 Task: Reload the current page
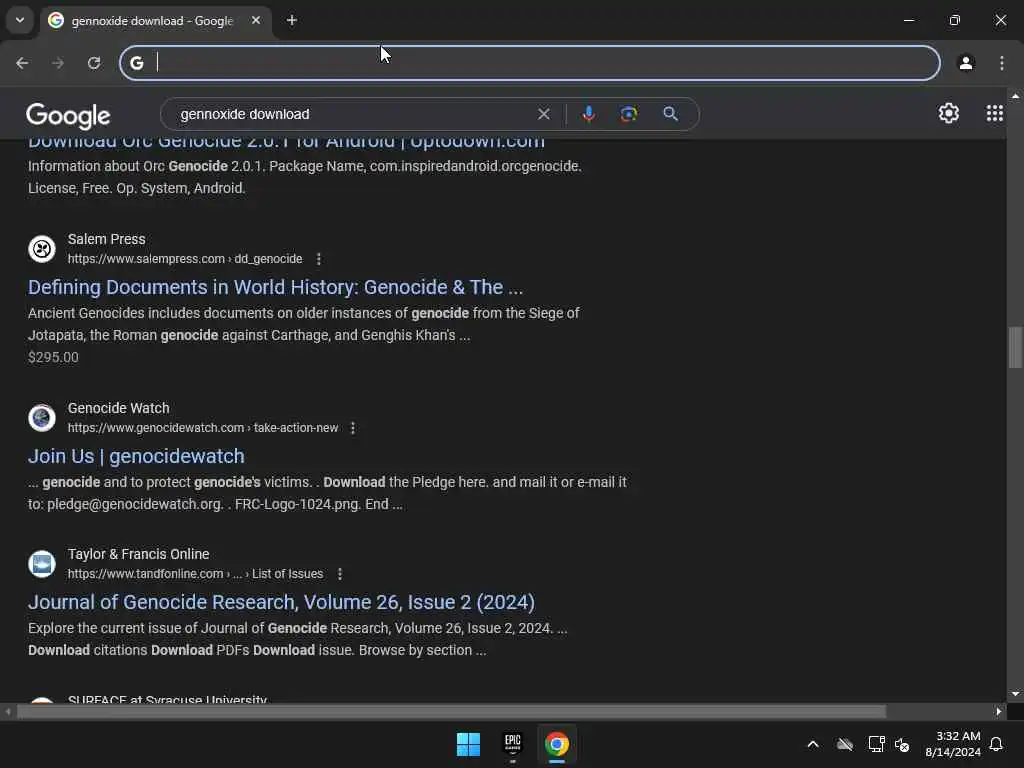tap(94, 63)
